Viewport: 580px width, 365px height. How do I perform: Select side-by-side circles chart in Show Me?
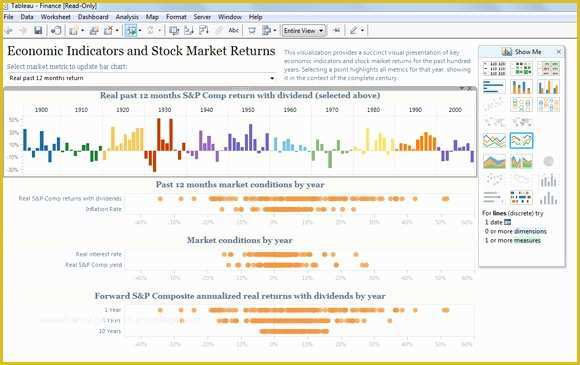pyautogui.click(x=549, y=105)
